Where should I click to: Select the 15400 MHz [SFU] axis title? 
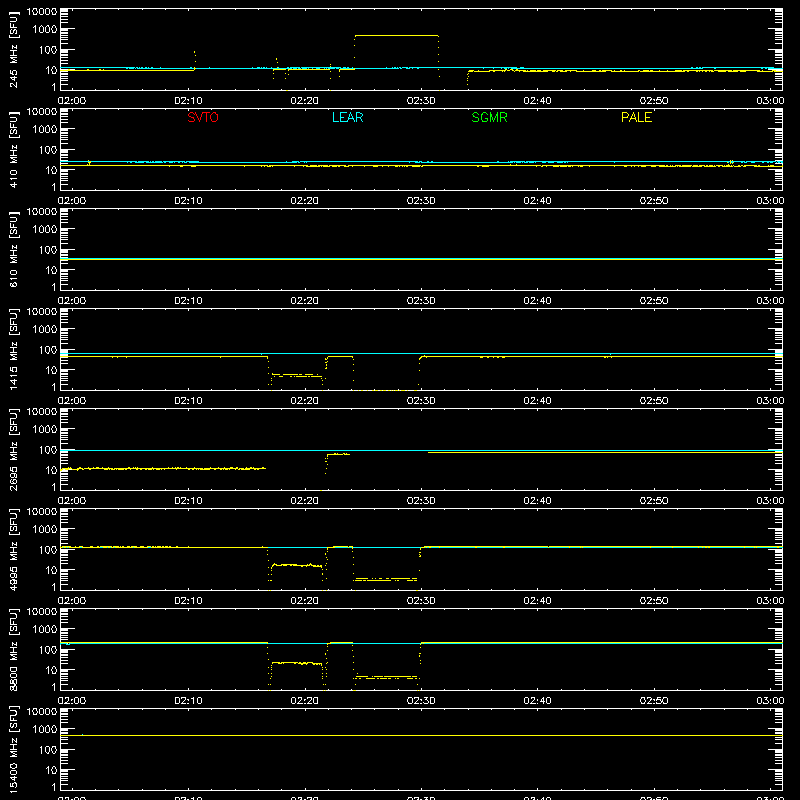(14, 750)
